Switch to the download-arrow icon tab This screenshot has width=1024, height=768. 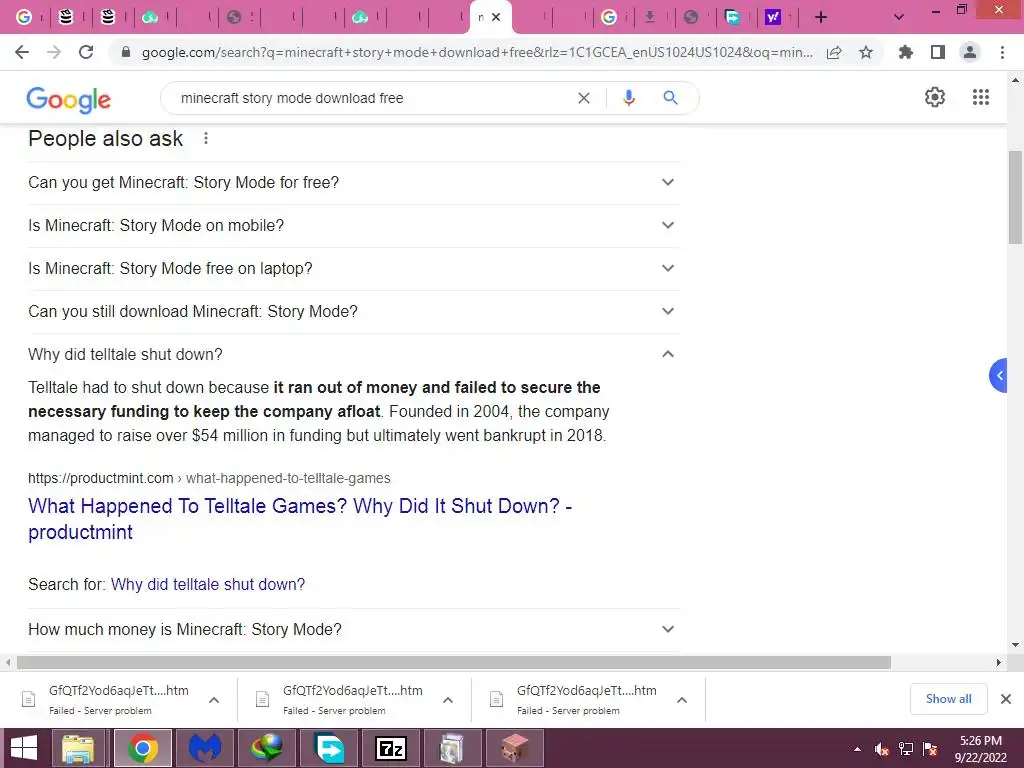click(650, 18)
